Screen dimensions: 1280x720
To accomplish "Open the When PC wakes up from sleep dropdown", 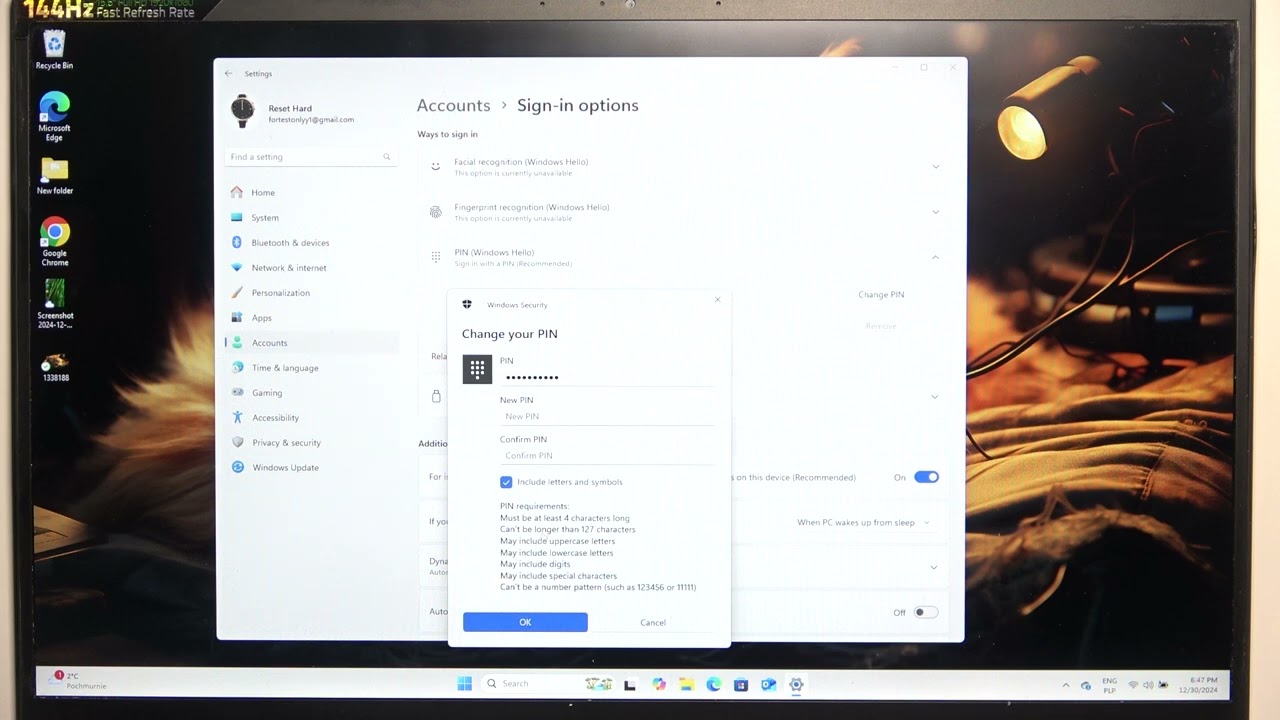I will point(863,522).
